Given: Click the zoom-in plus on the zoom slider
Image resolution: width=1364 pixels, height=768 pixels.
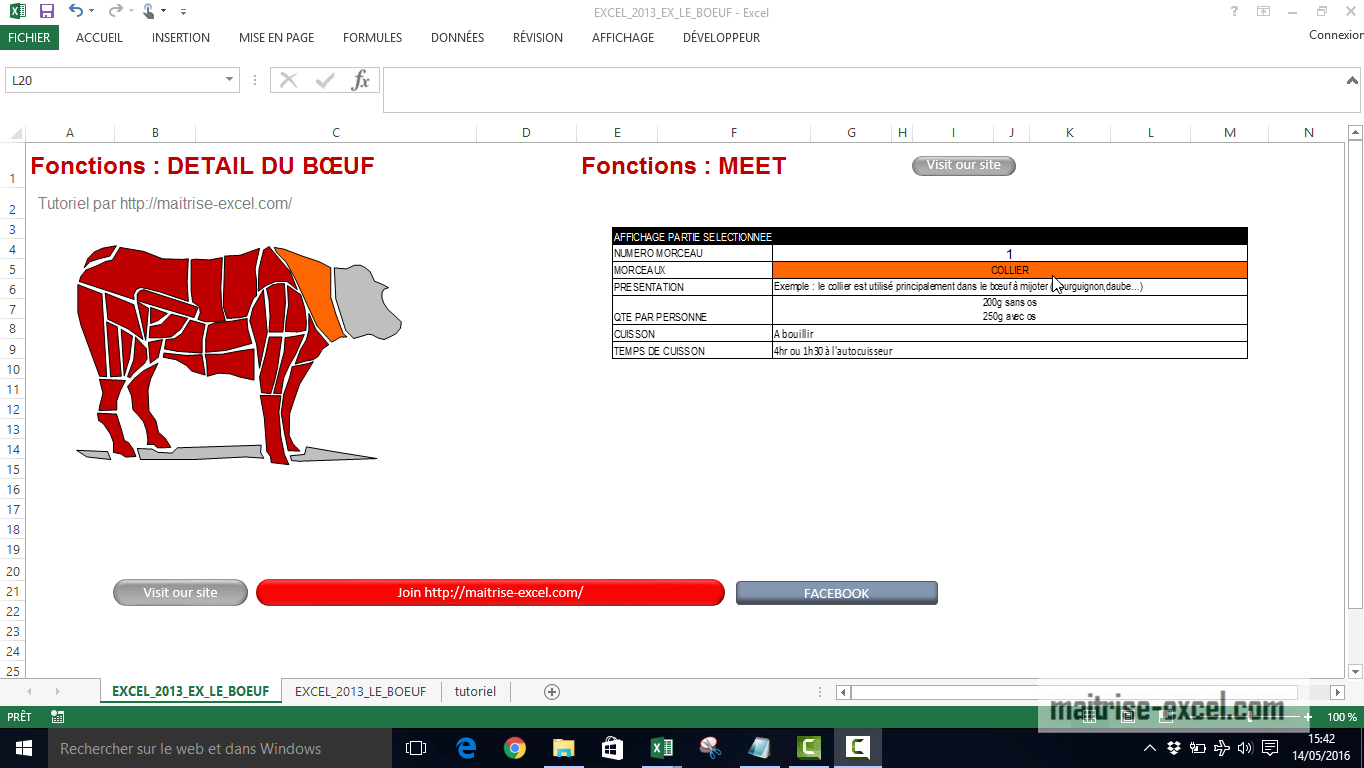Looking at the screenshot, I should click(1307, 717).
